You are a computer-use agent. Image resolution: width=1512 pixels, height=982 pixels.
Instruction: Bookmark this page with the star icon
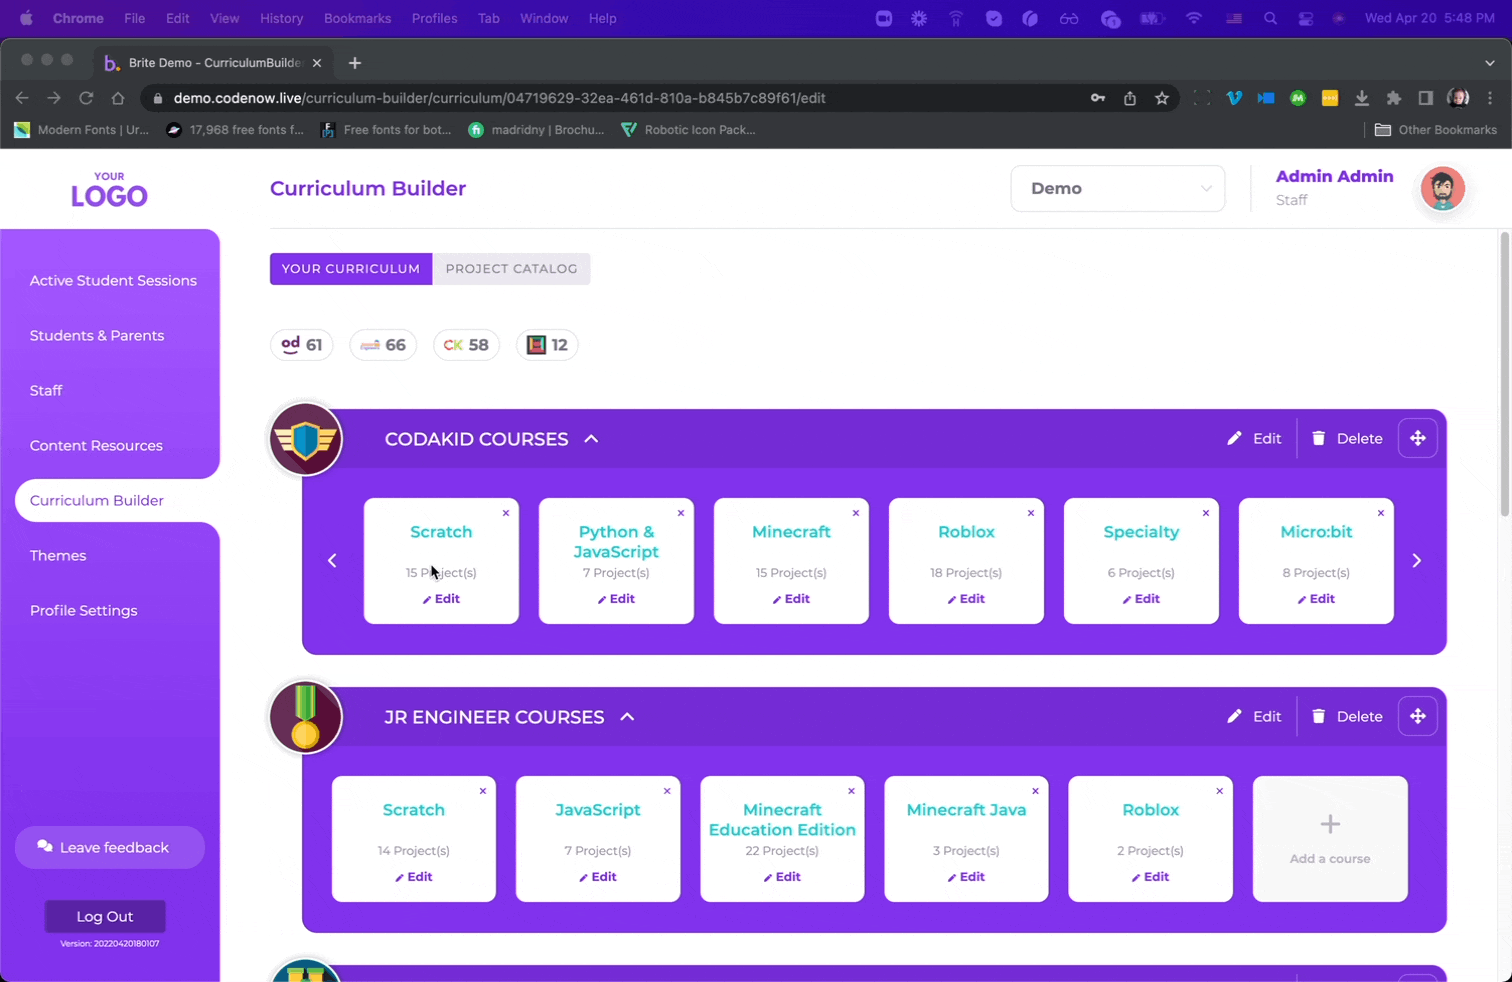click(x=1161, y=98)
